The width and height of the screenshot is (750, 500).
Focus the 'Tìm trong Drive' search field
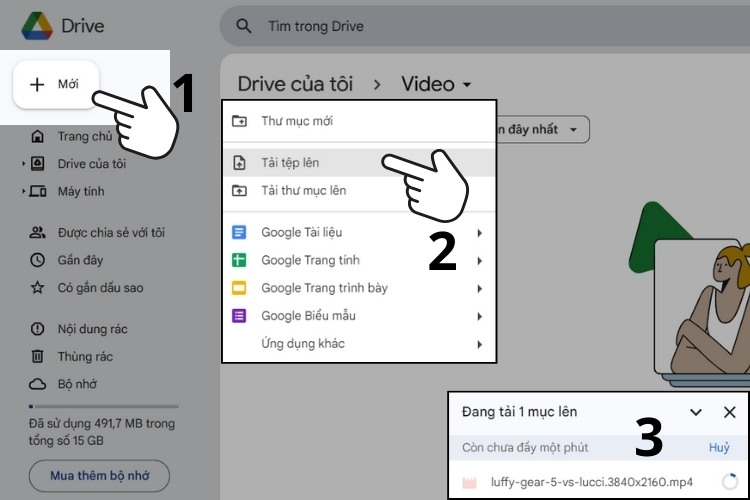[x=485, y=26]
